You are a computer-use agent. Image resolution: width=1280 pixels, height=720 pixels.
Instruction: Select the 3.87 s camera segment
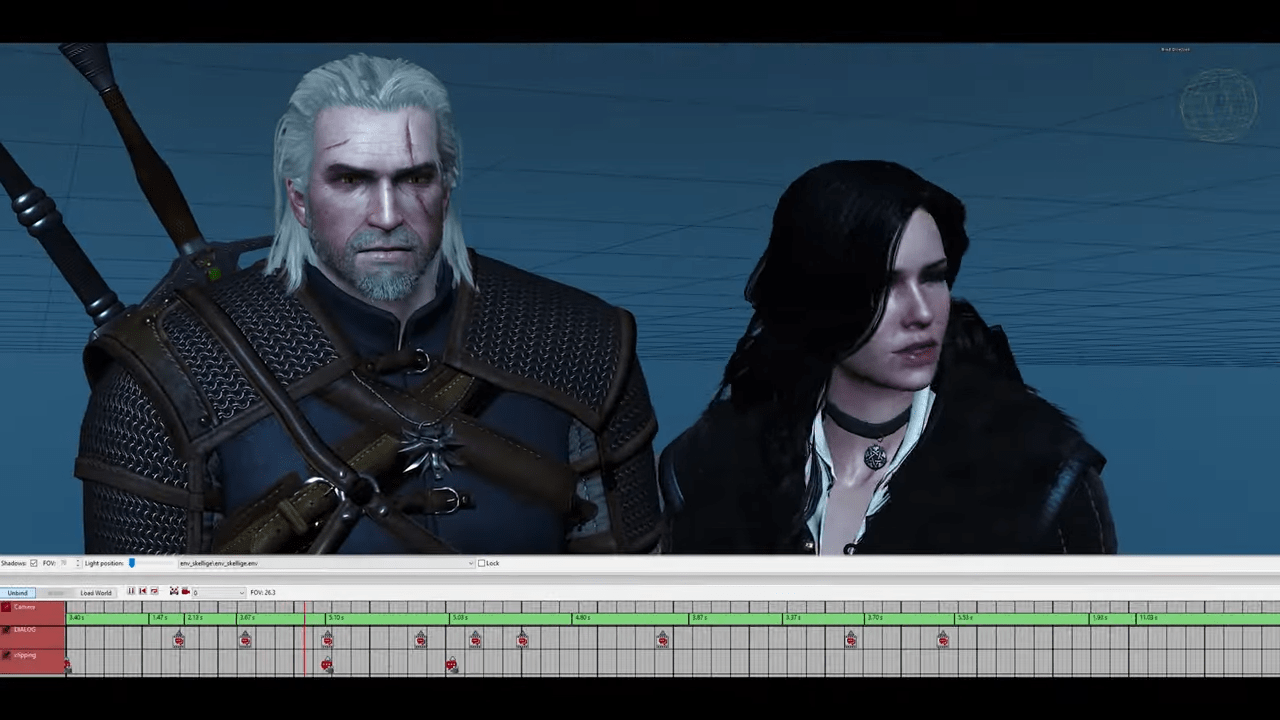736,619
